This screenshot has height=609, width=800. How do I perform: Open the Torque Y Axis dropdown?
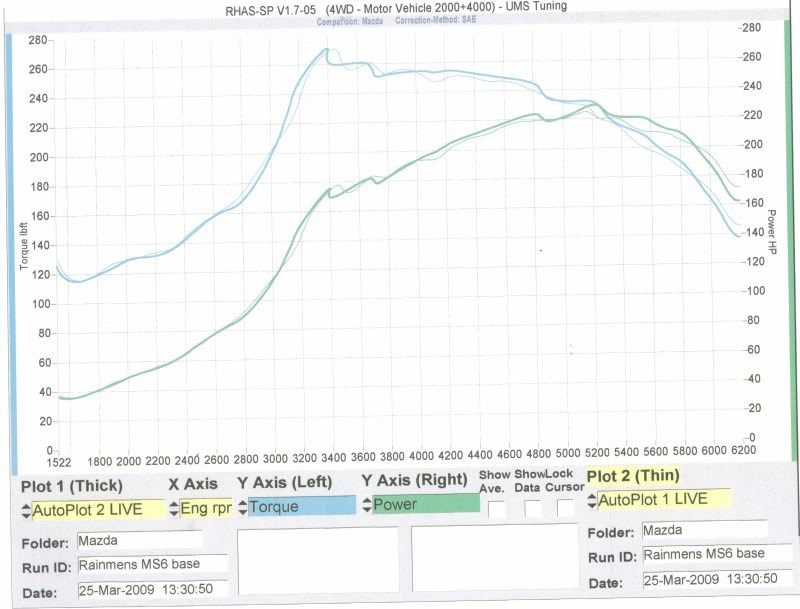pos(302,506)
